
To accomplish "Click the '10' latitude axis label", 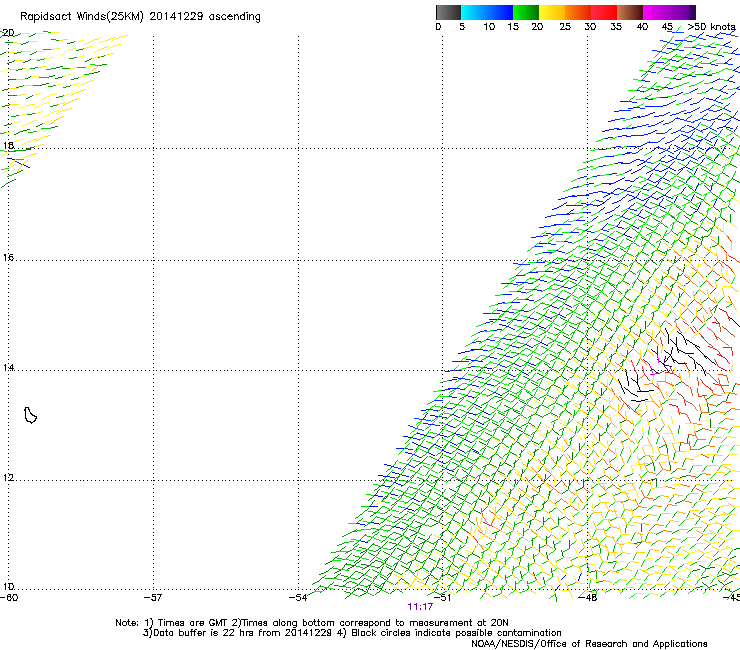I will pos(8,587).
